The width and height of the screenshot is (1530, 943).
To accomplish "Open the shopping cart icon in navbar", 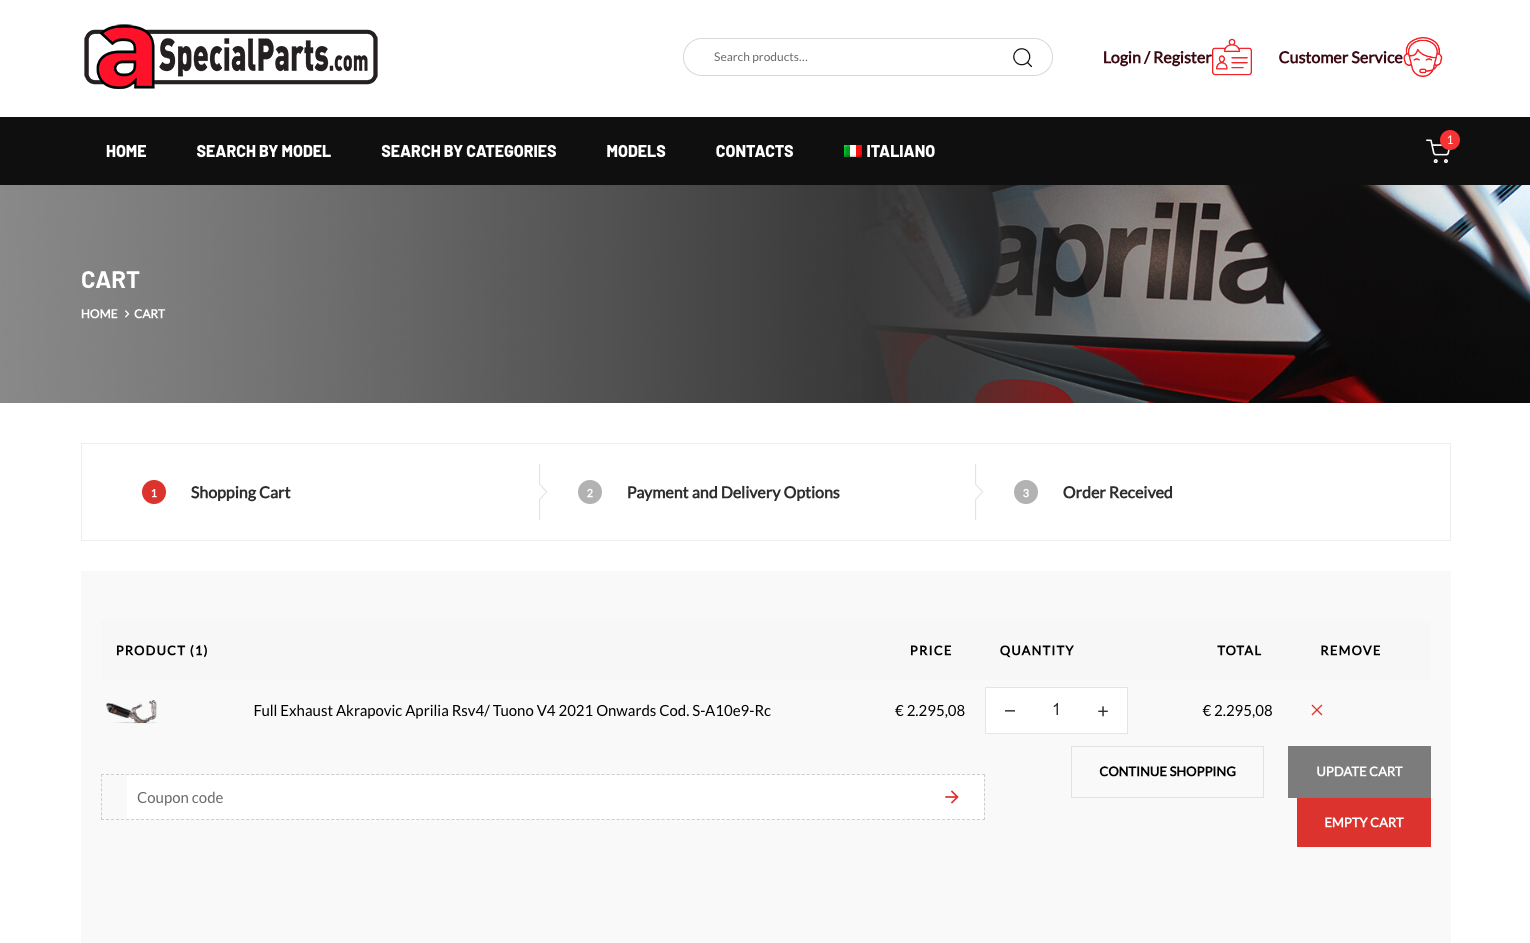I will [x=1438, y=151].
